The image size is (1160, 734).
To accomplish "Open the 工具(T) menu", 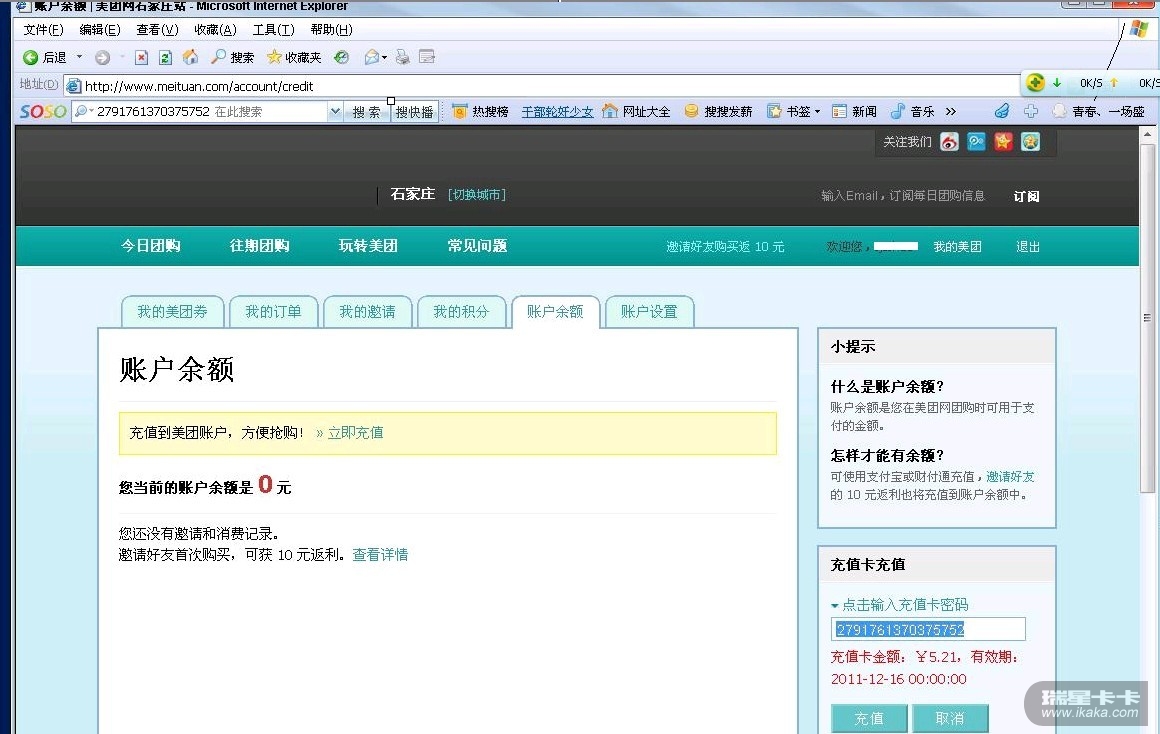I will point(273,30).
